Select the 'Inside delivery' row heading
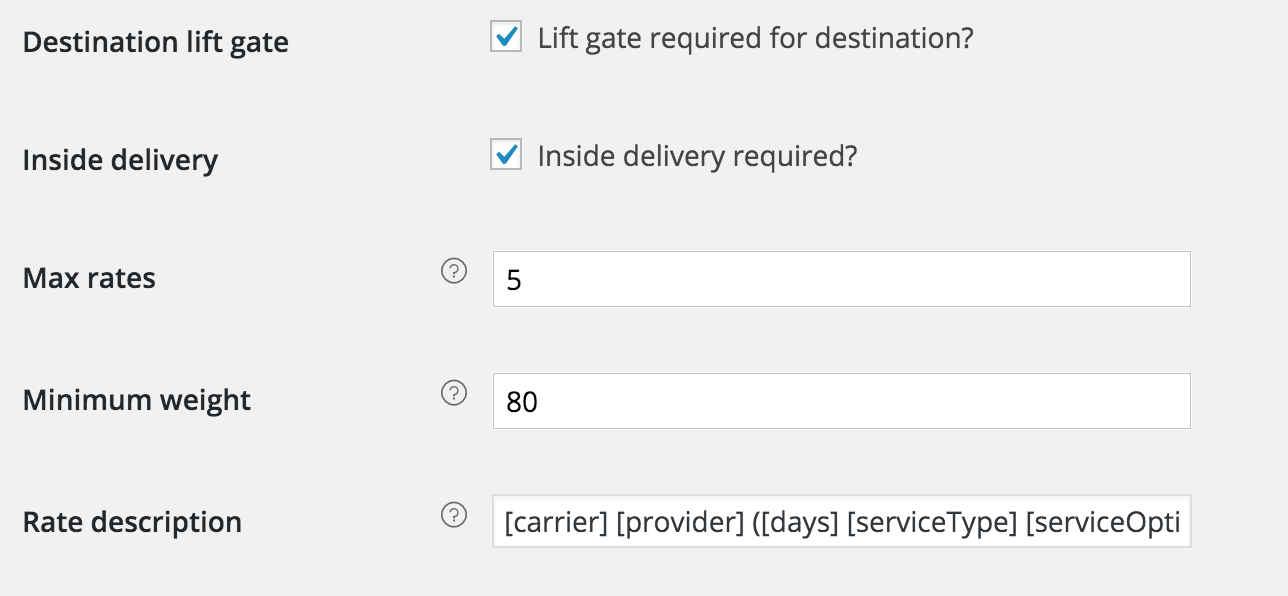Image resolution: width=1288 pixels, height=596 pixels. click(x=120, y=161)
